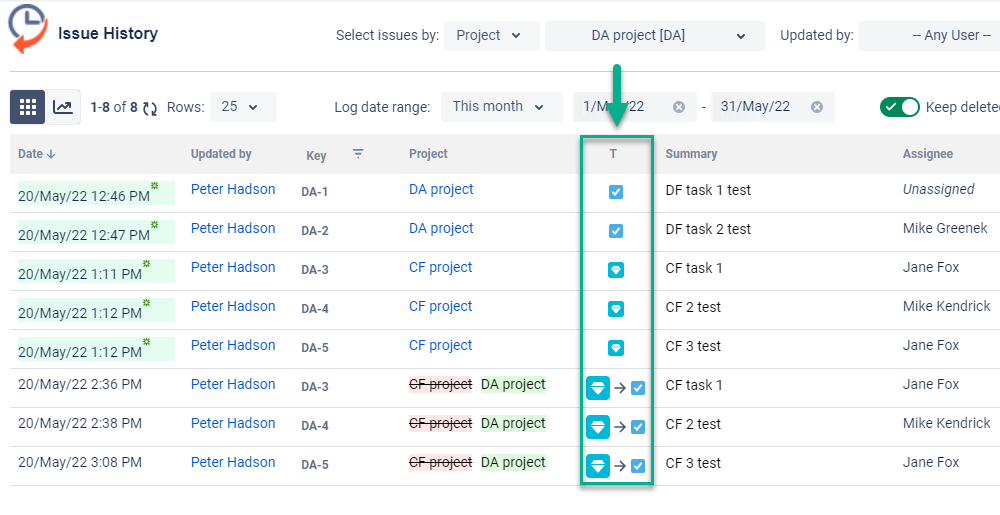Image resolution: width=1000 pixels, height=515 pixels.
Task: Toggle the Keep deleted switch
Action: (899, 106)
